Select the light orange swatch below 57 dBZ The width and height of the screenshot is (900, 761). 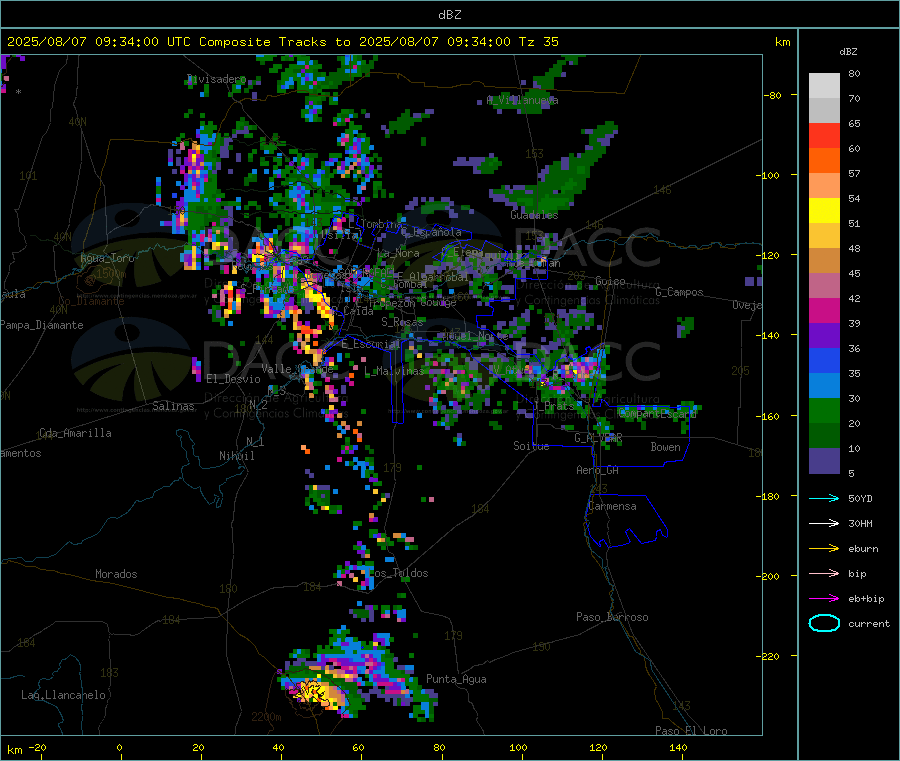click(x=824, y=186)
